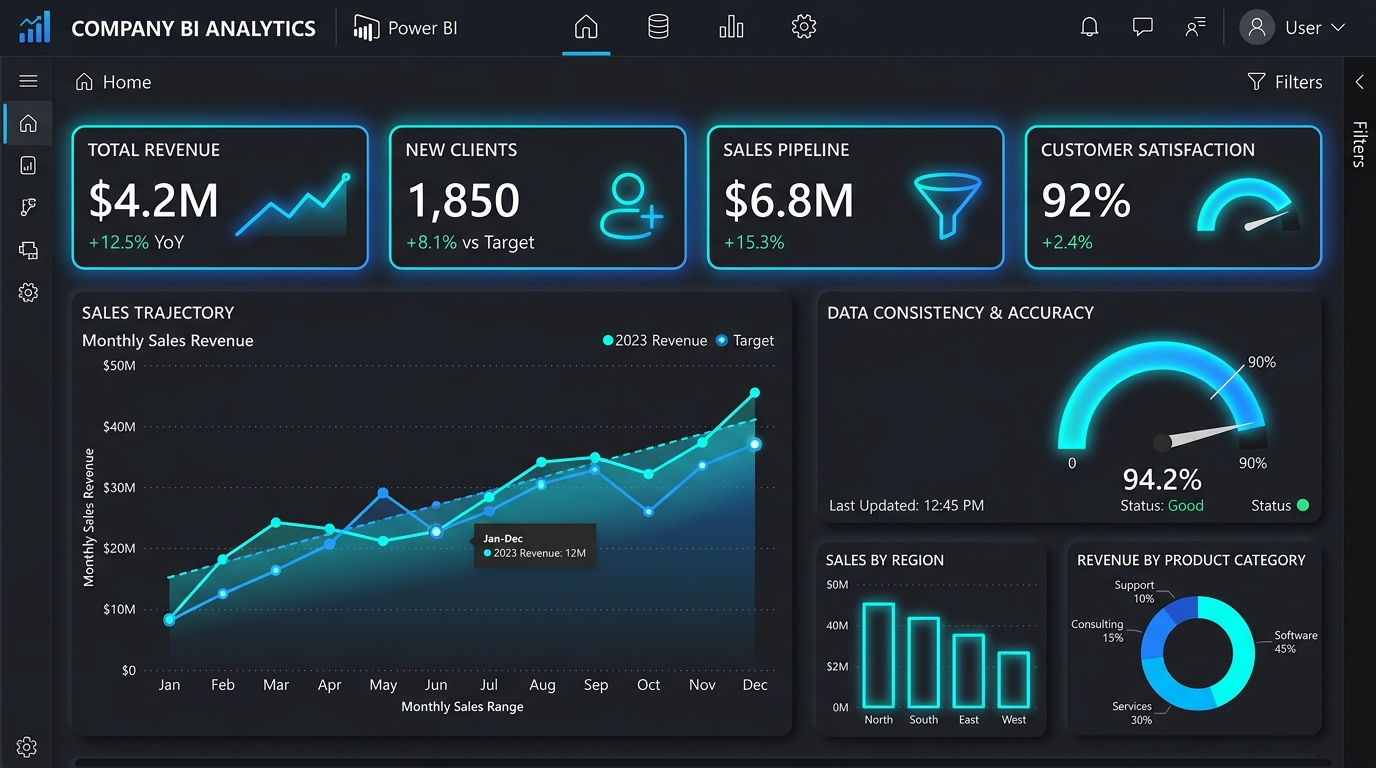Click the Consulting 15% label
1376x768 pixels.
1098,630
